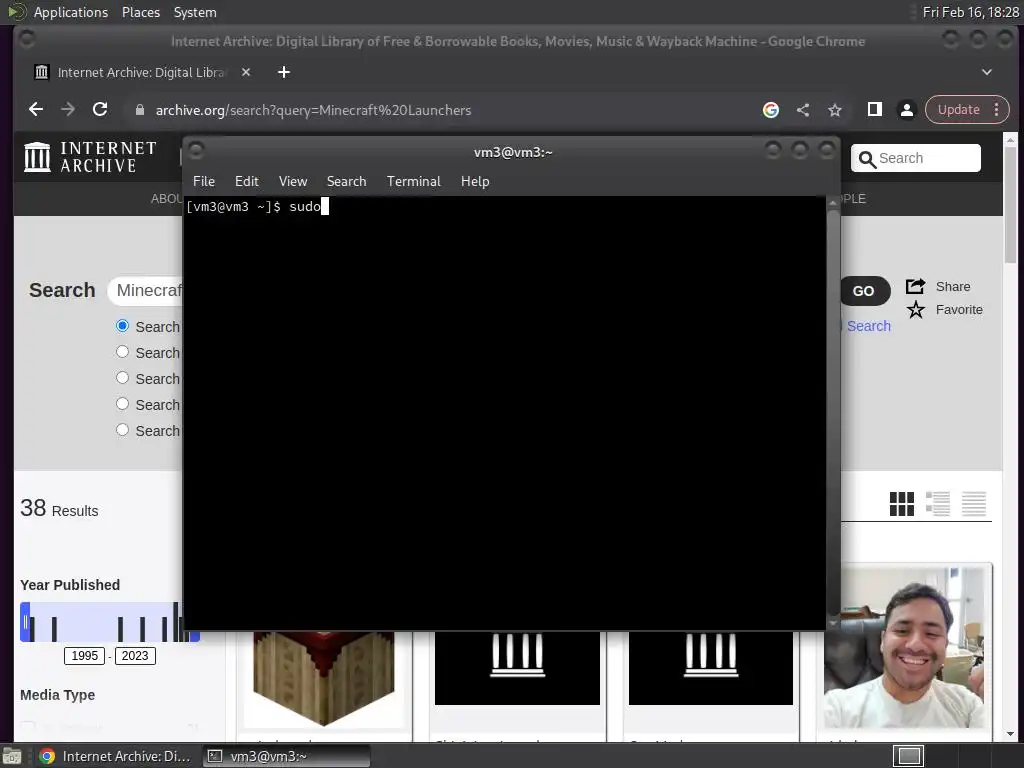The height and width of the screenshot is (768, 1024).
Task: Open the Chrome profile avatar
Action: tap(906, 110)
